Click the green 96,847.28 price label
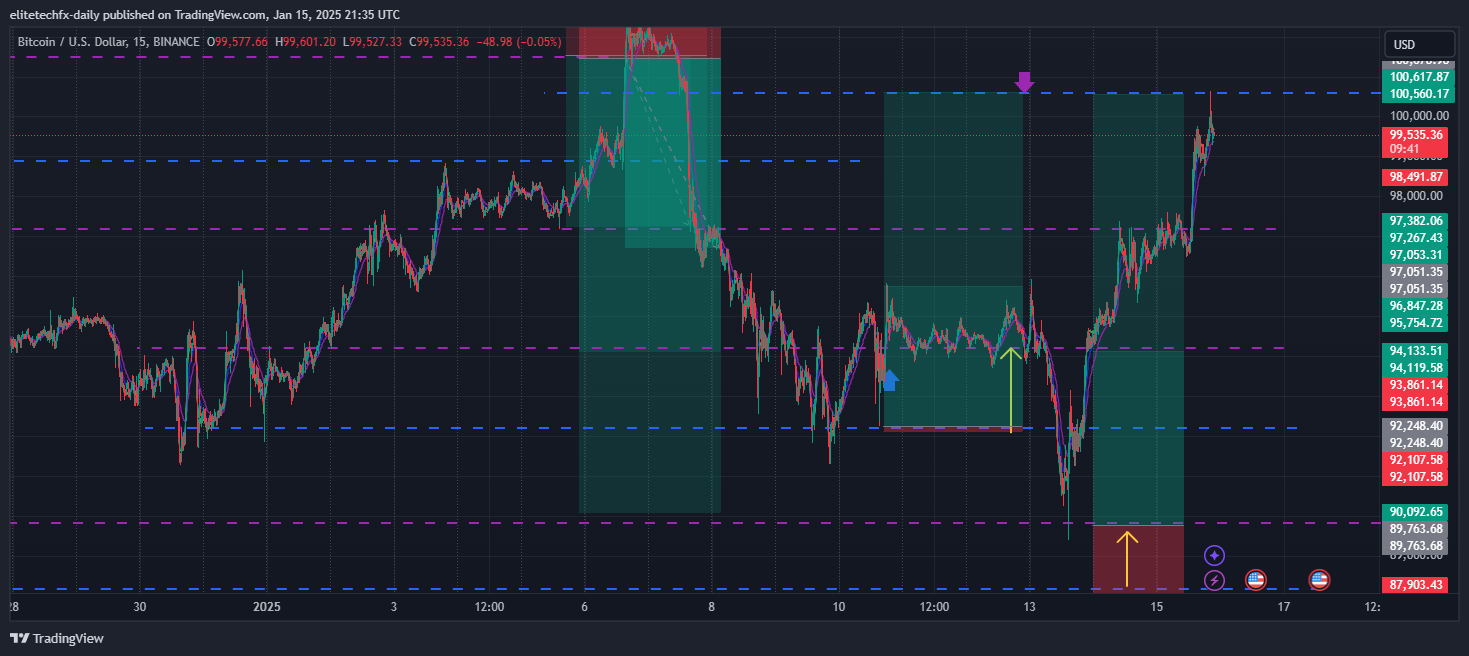Image resolution: width=1469 pixels, height=656 pixels. pyautogui.click(x=1415, y=306)
